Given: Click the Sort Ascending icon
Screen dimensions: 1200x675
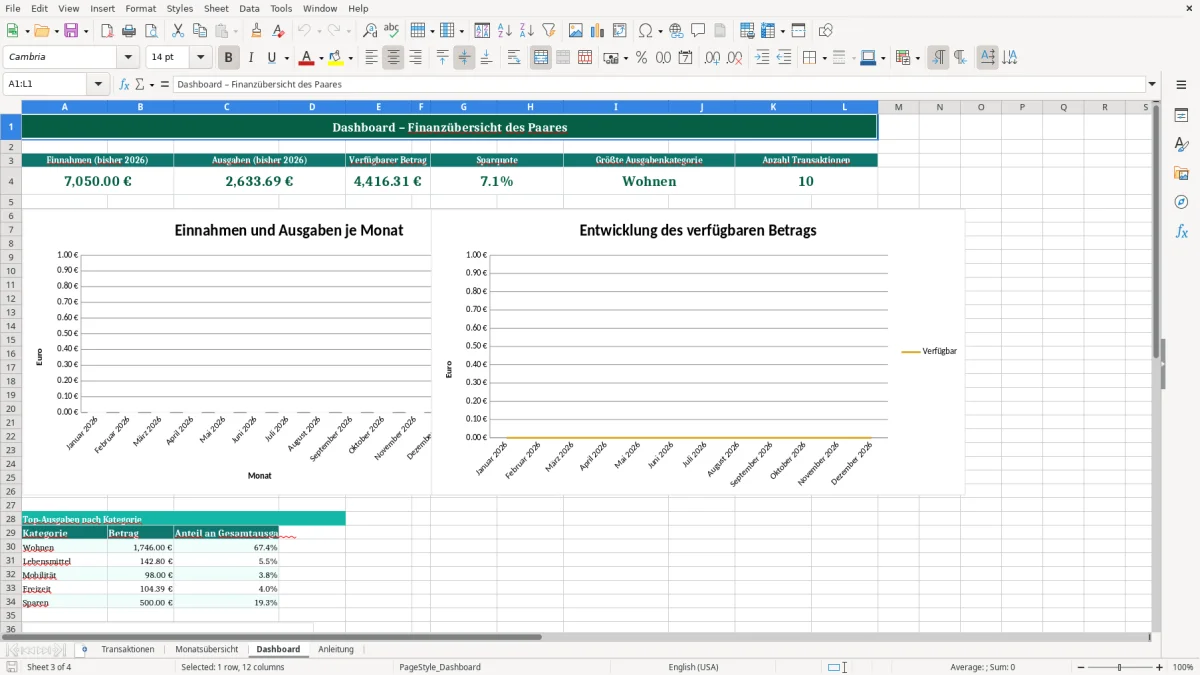Looking at the screenshot, I should click(x=505, y=31).
